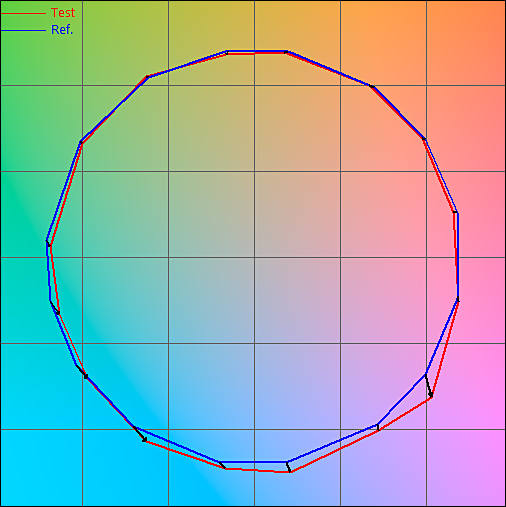
Task: Select the black shift vector at bottom edge
Action: (x=288, y=467)
